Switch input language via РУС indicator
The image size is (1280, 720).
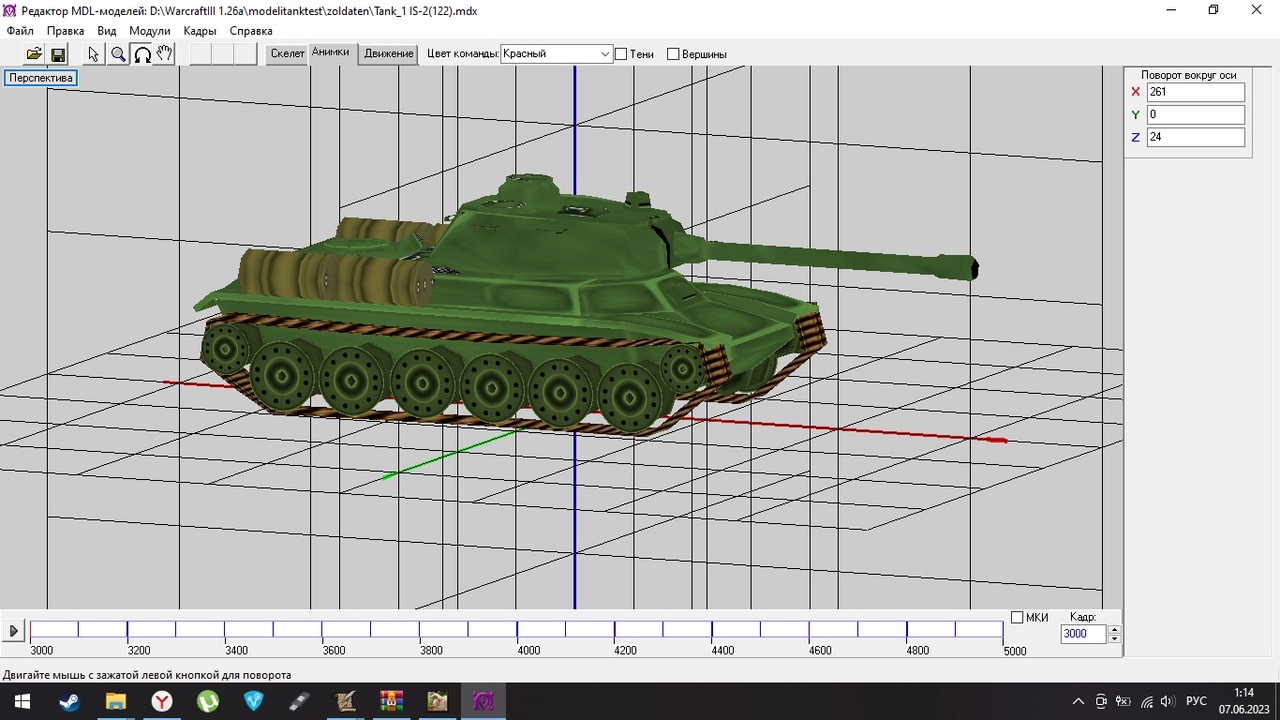(1196, 702)
